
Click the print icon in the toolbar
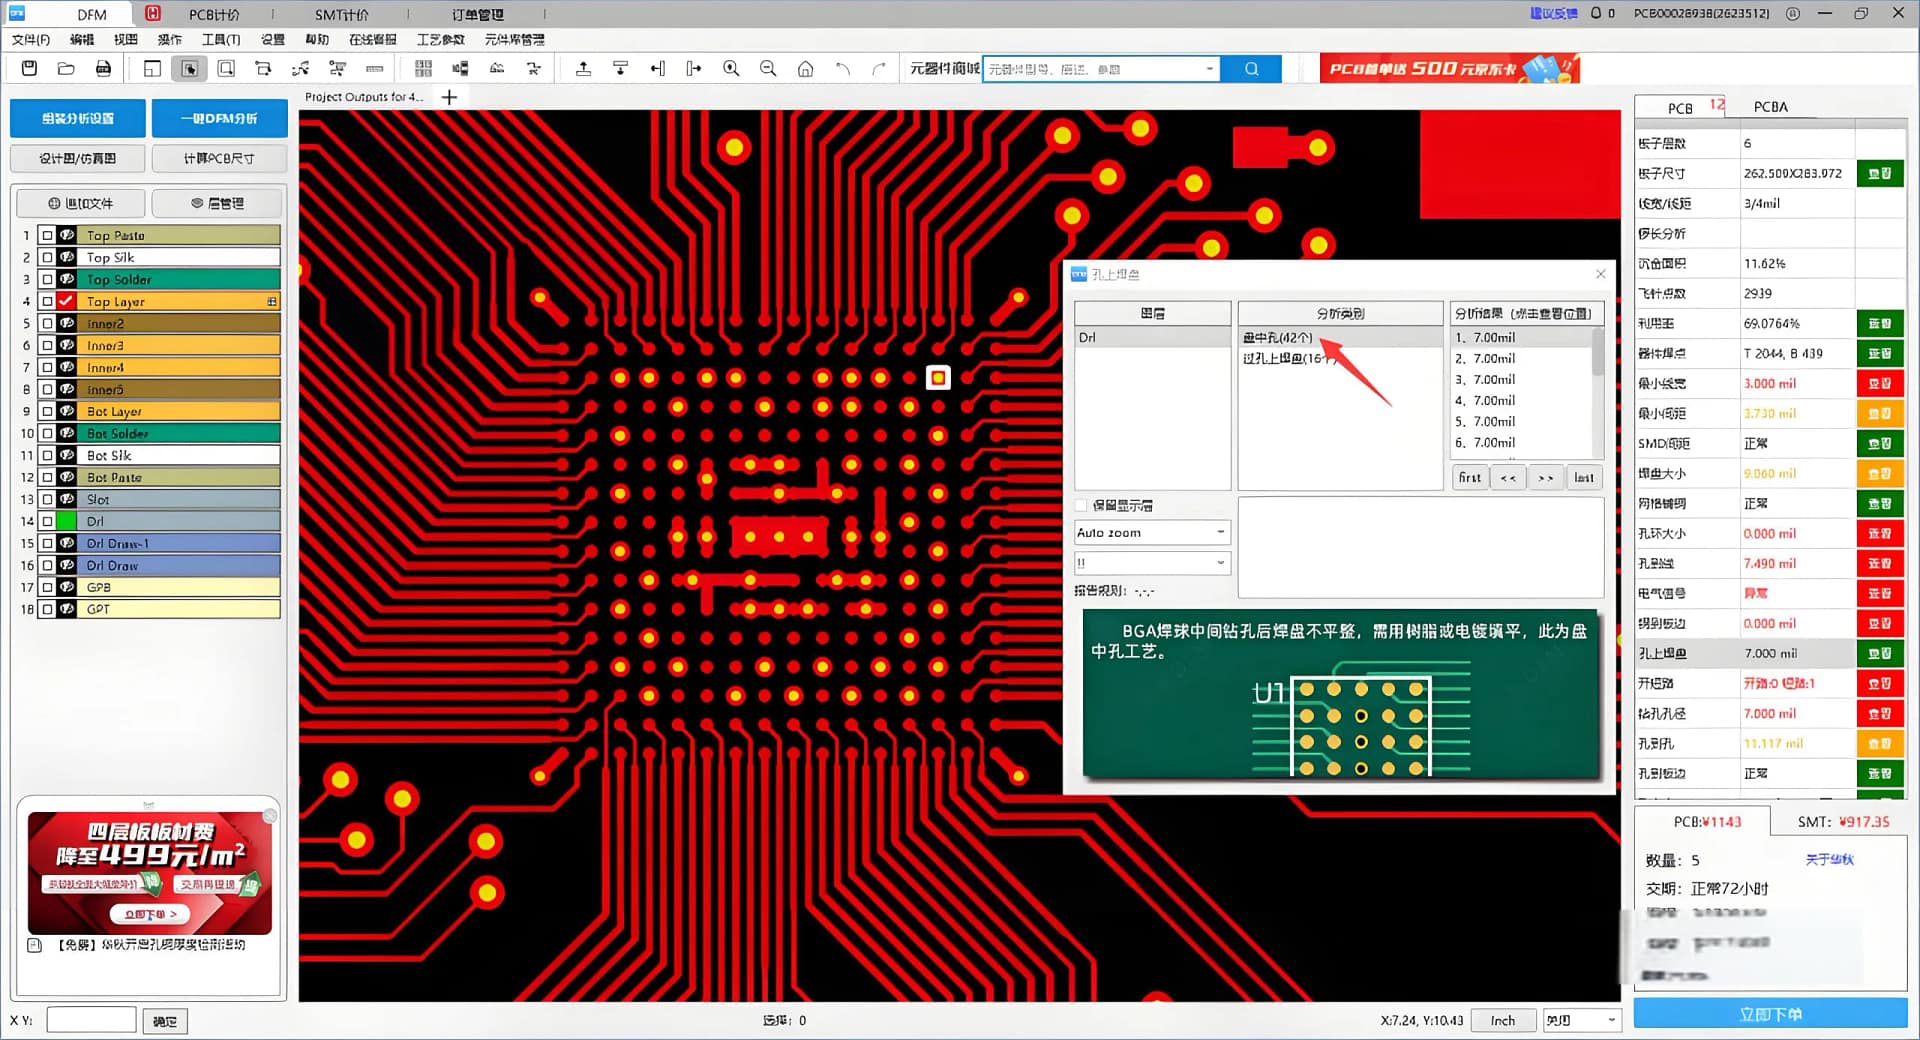(x=103, y=68)
